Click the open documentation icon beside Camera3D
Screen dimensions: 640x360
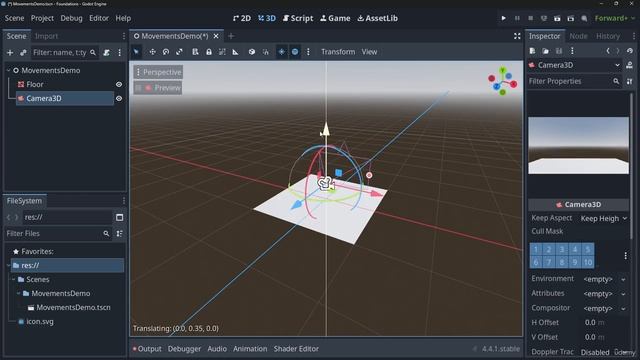point(629,65)
